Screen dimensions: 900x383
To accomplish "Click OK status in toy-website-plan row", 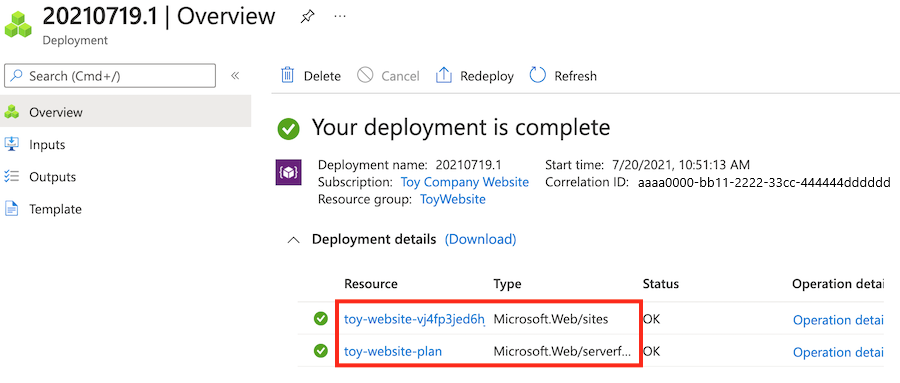I will (651, 351).
